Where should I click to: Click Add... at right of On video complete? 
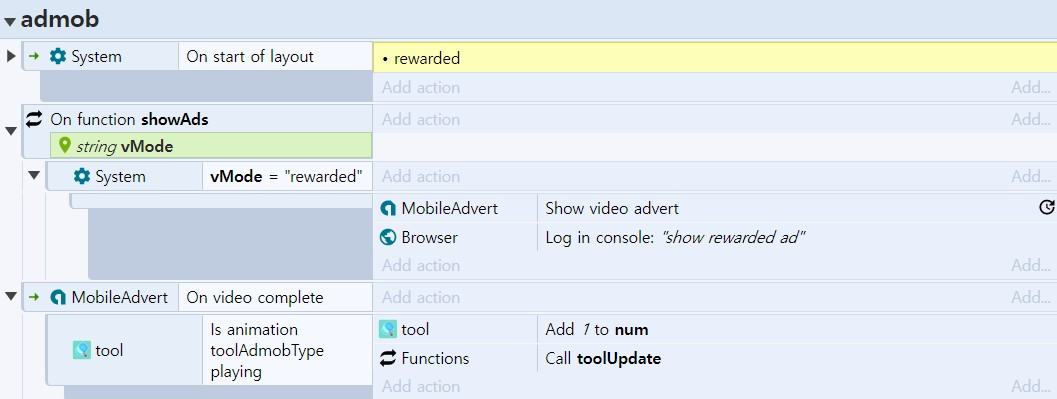[1031, 297]
